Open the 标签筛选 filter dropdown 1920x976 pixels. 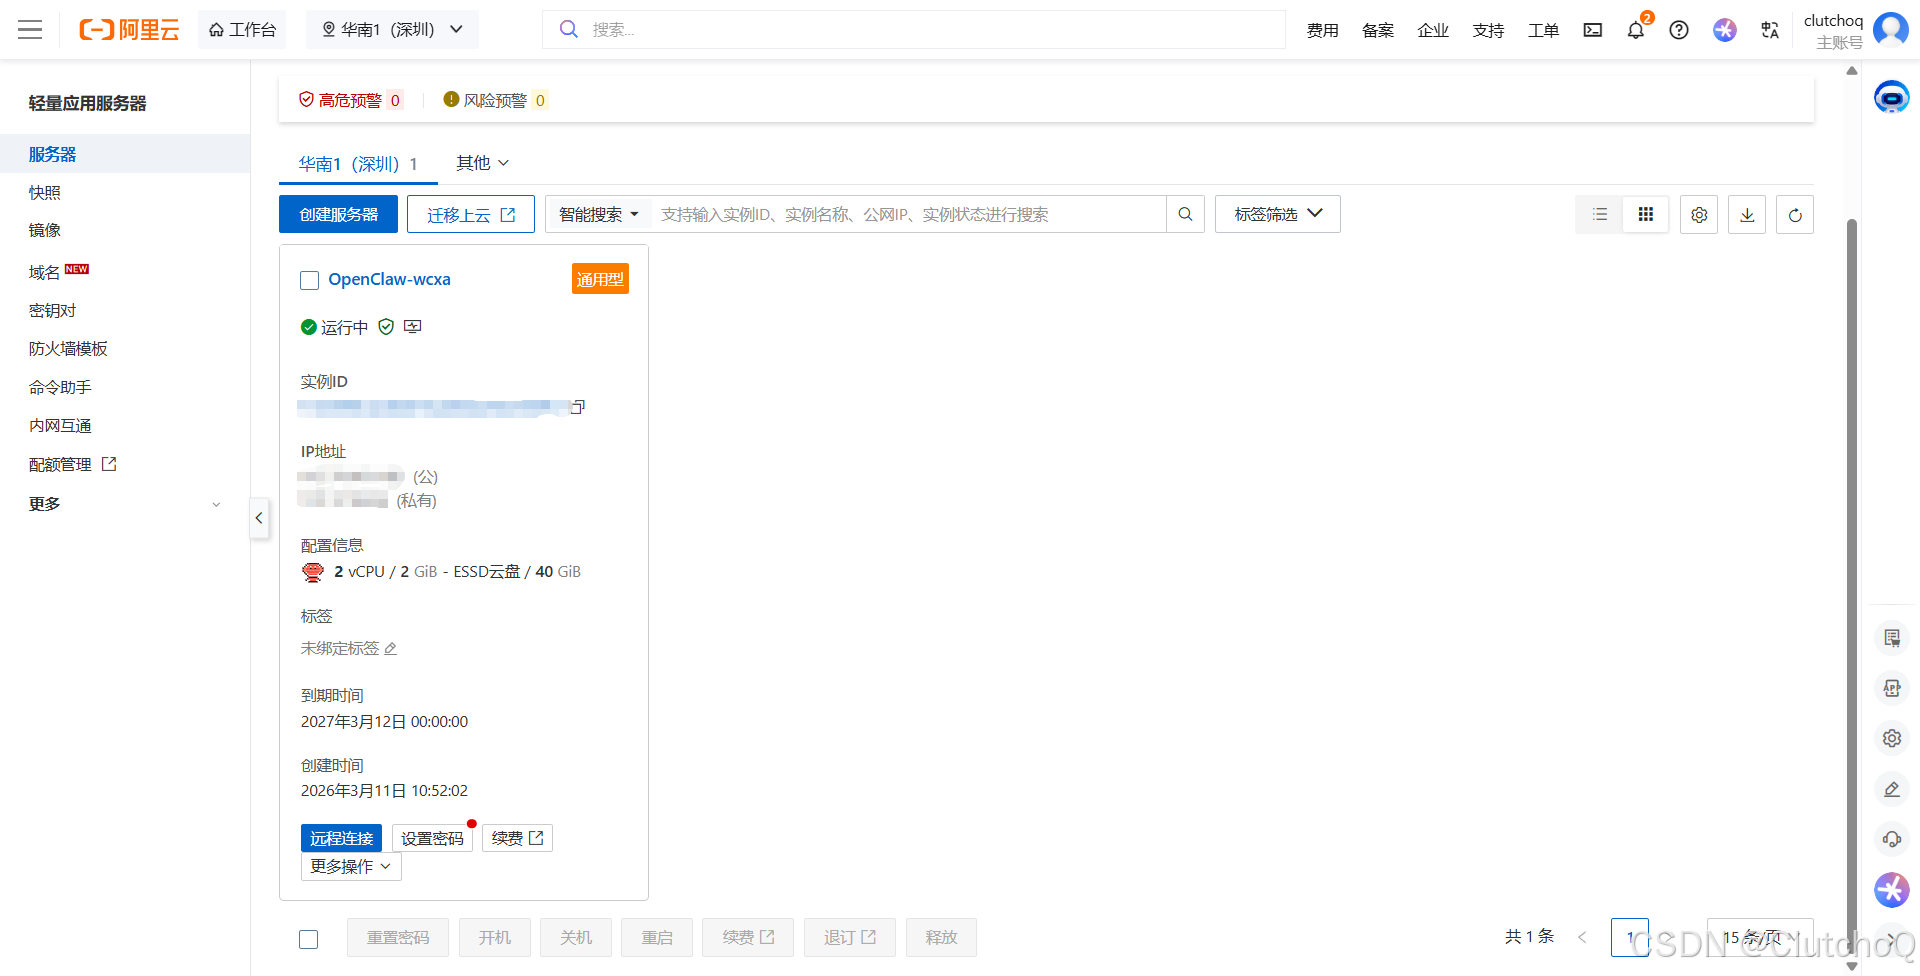point(1278,214)
